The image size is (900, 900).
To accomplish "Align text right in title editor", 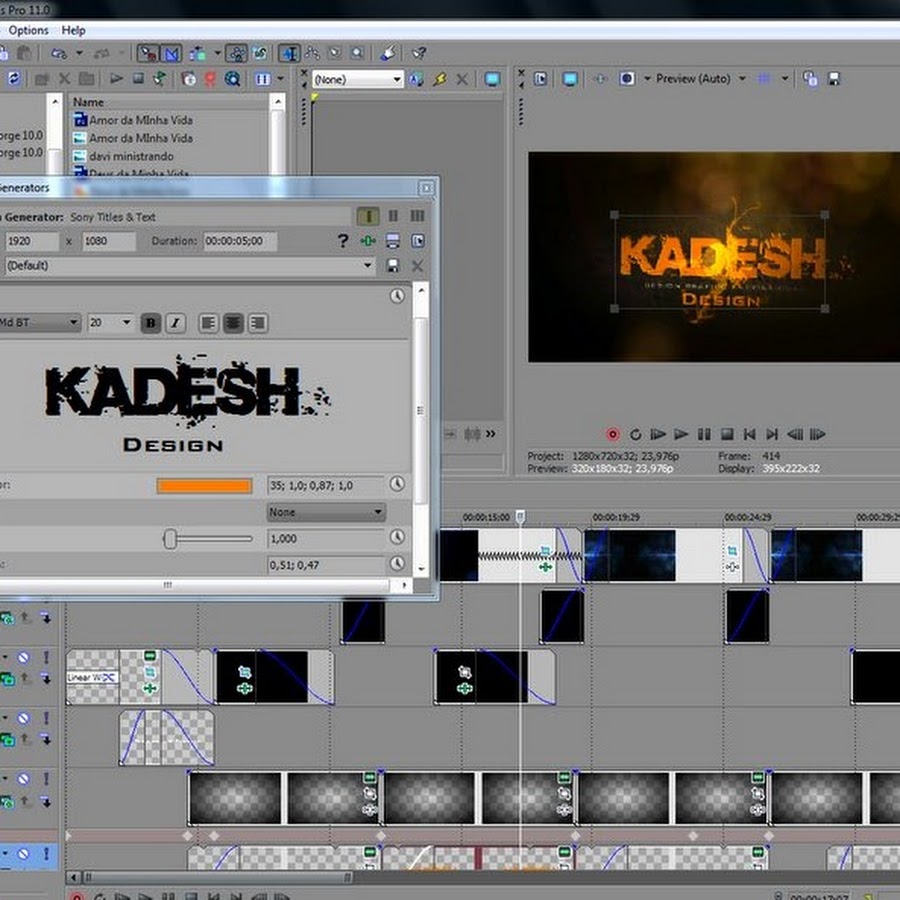I will tap(258, 323).
